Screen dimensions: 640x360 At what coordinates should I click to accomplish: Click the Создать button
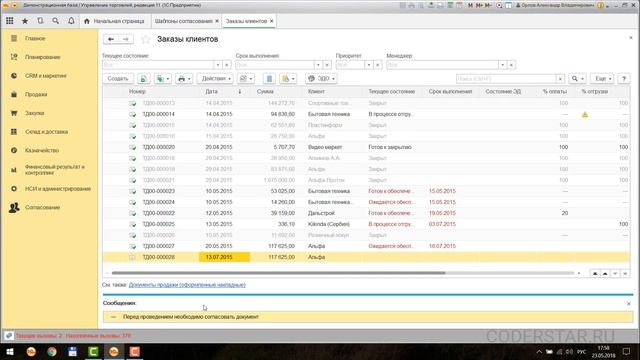(x=118, y=78)
